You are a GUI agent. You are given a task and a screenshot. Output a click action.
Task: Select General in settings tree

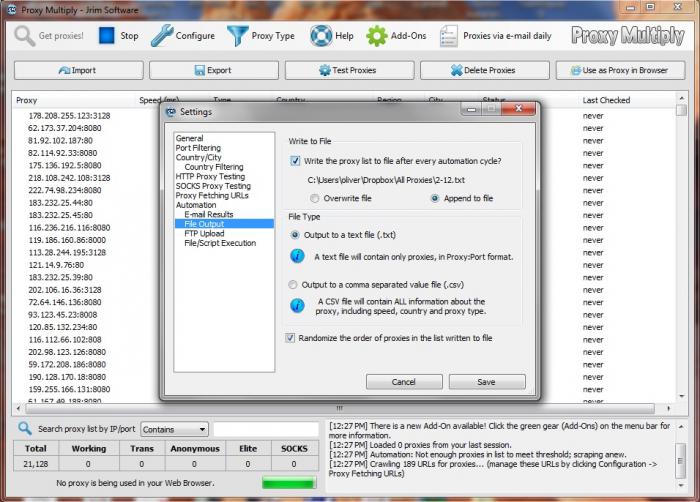click(x=189, y=138)
